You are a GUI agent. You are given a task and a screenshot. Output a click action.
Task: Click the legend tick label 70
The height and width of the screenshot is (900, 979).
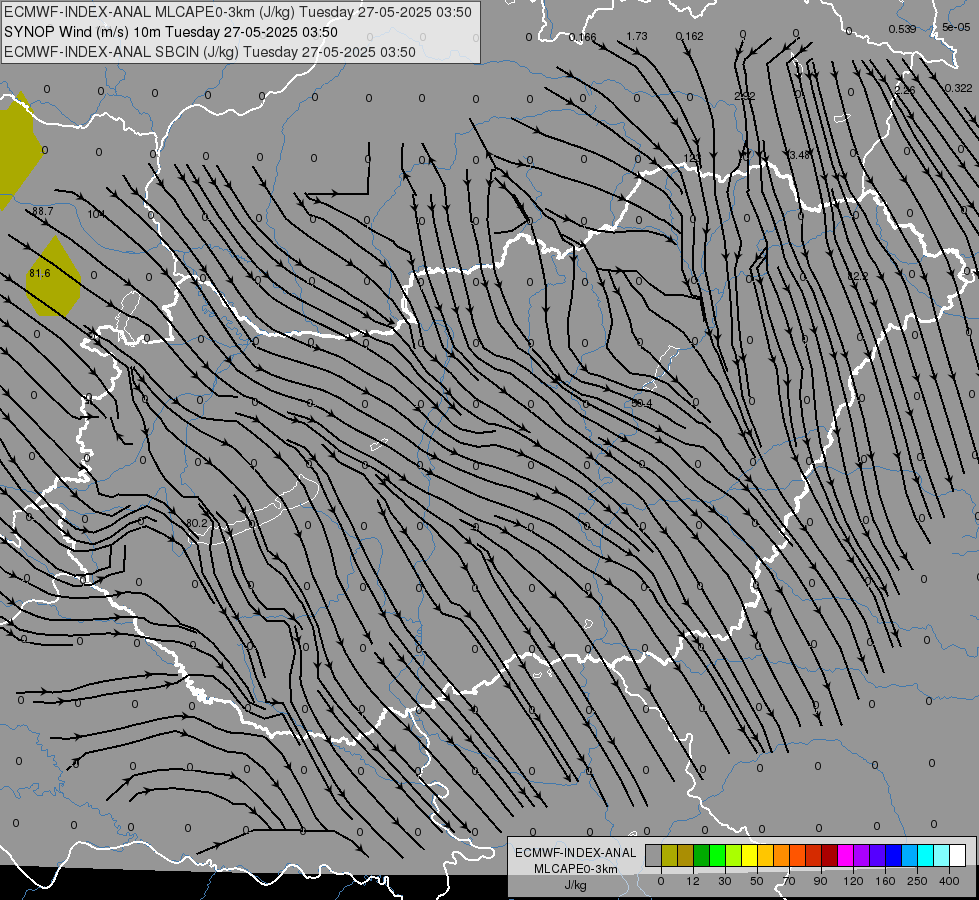click(789, 881)
